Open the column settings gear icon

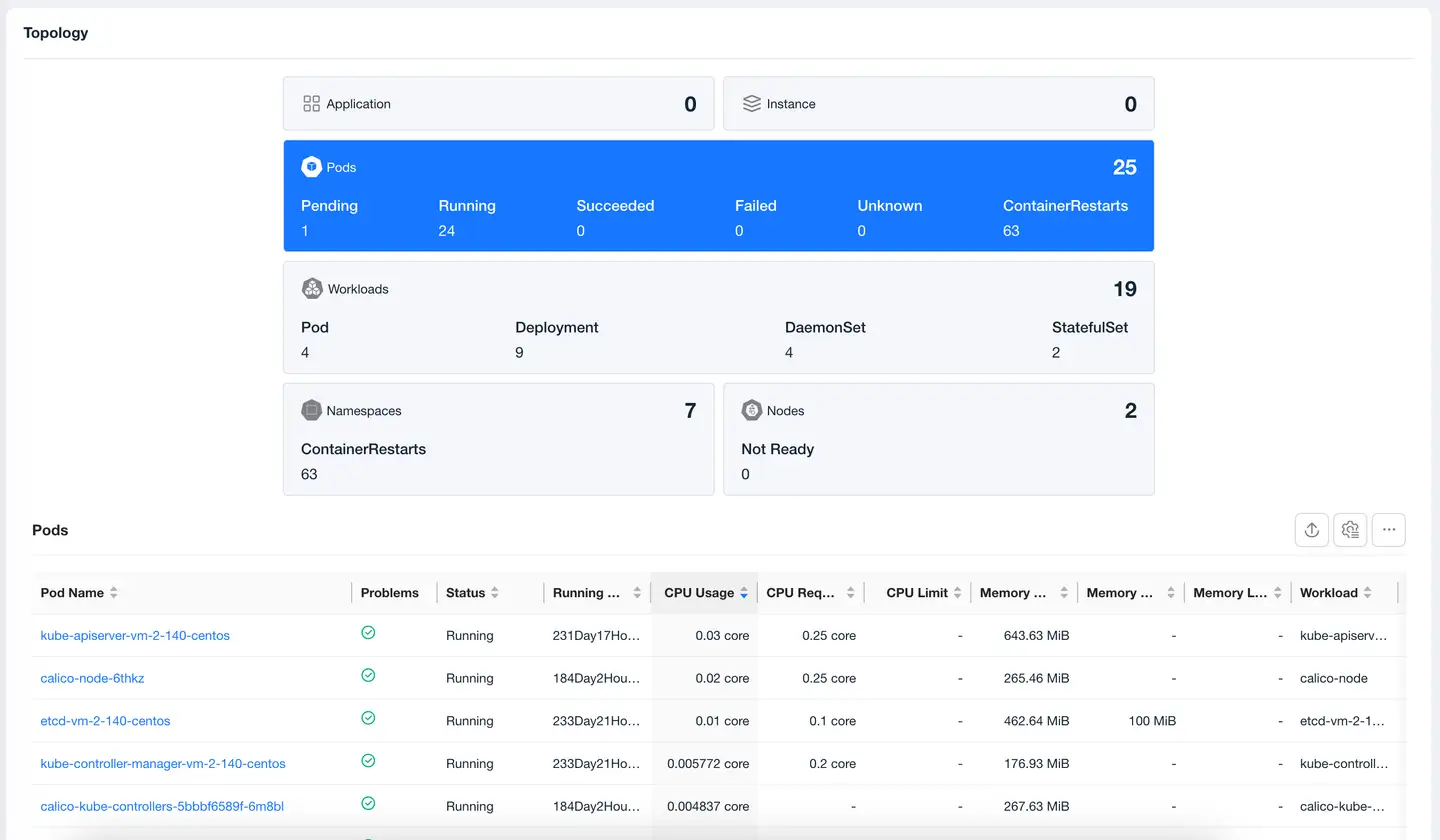pyautogui.click(x=1350, y=530)
